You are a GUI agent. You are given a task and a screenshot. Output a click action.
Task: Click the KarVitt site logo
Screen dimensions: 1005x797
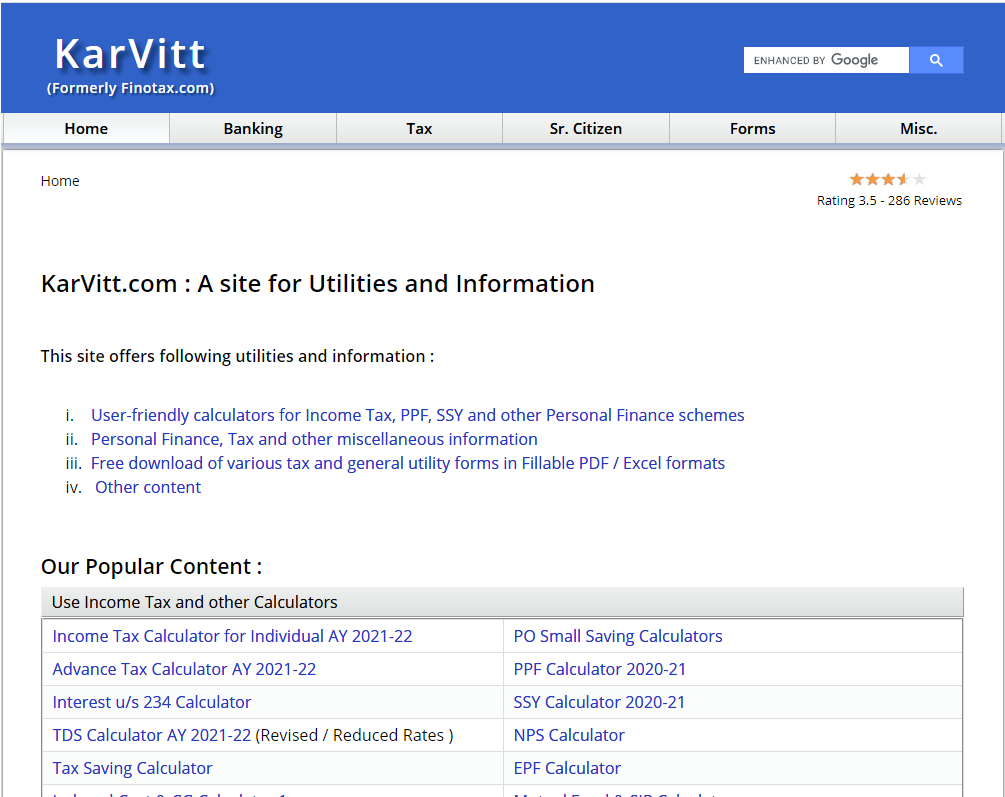[x=130, y=54]
